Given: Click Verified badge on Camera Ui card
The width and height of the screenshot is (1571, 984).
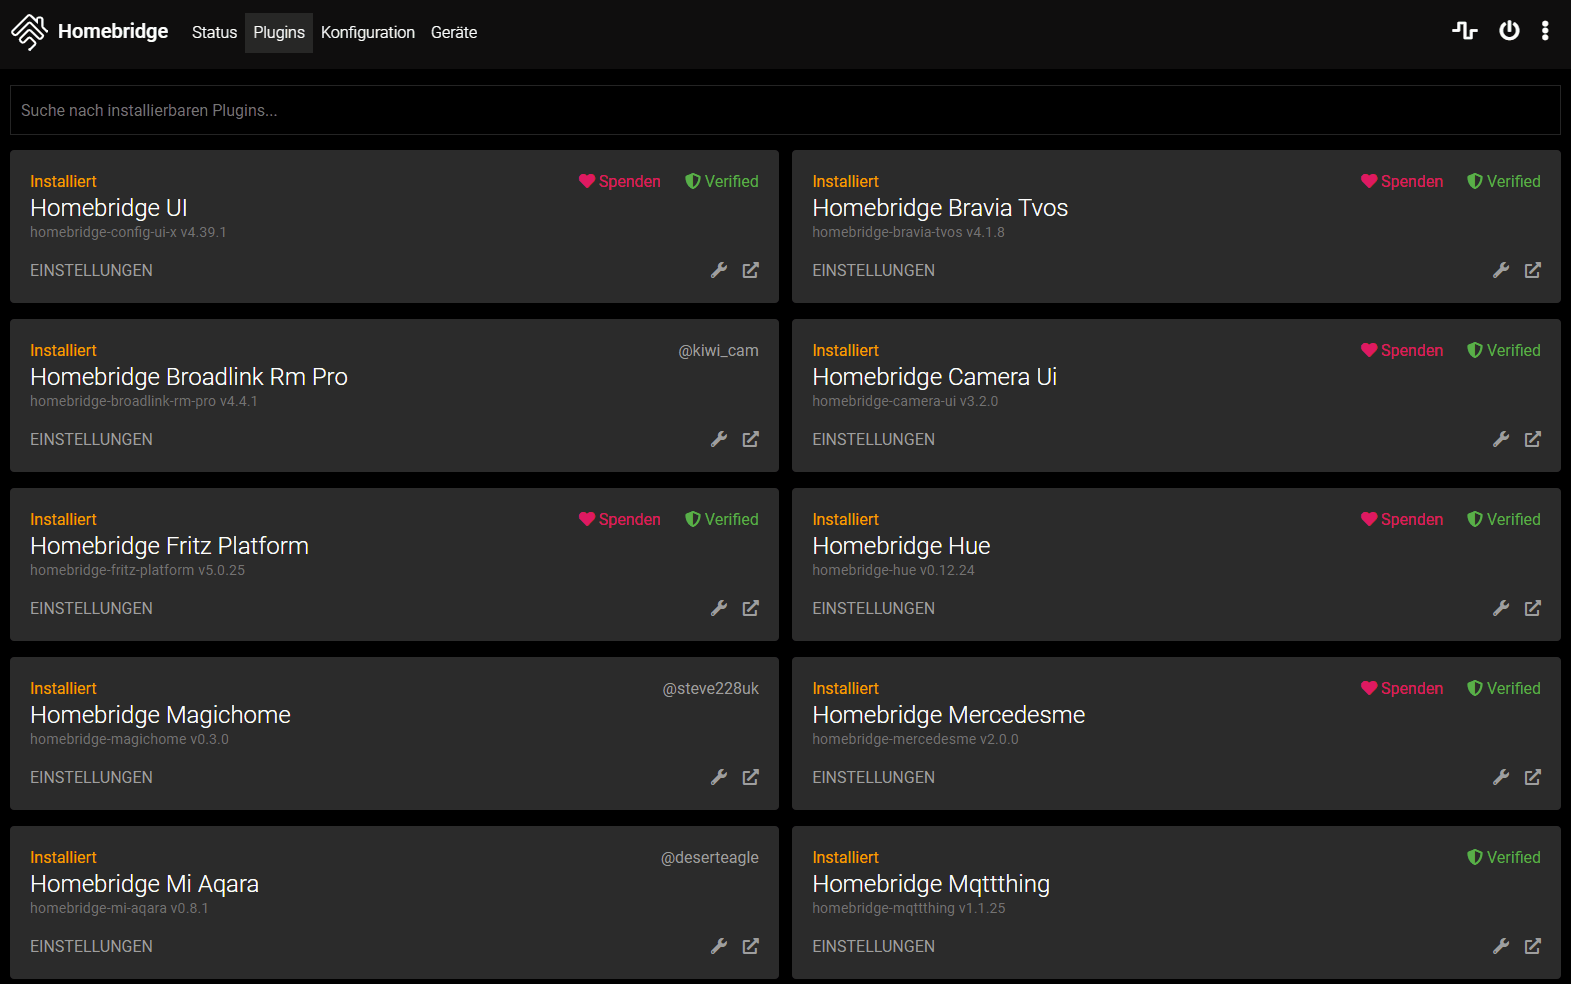Looking at the screenshot, I should coord(1503,350).
